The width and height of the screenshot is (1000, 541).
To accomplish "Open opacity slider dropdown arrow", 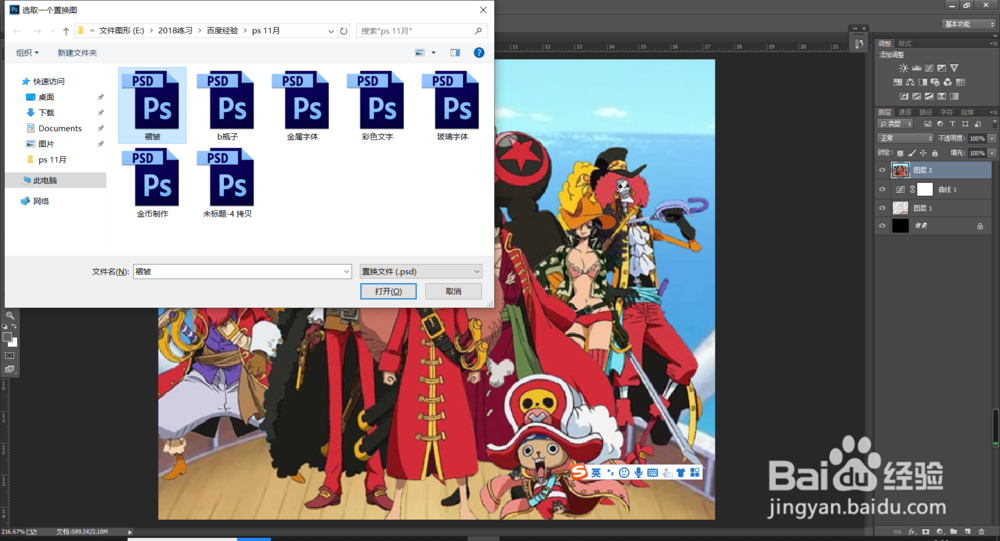I will 992,138.
